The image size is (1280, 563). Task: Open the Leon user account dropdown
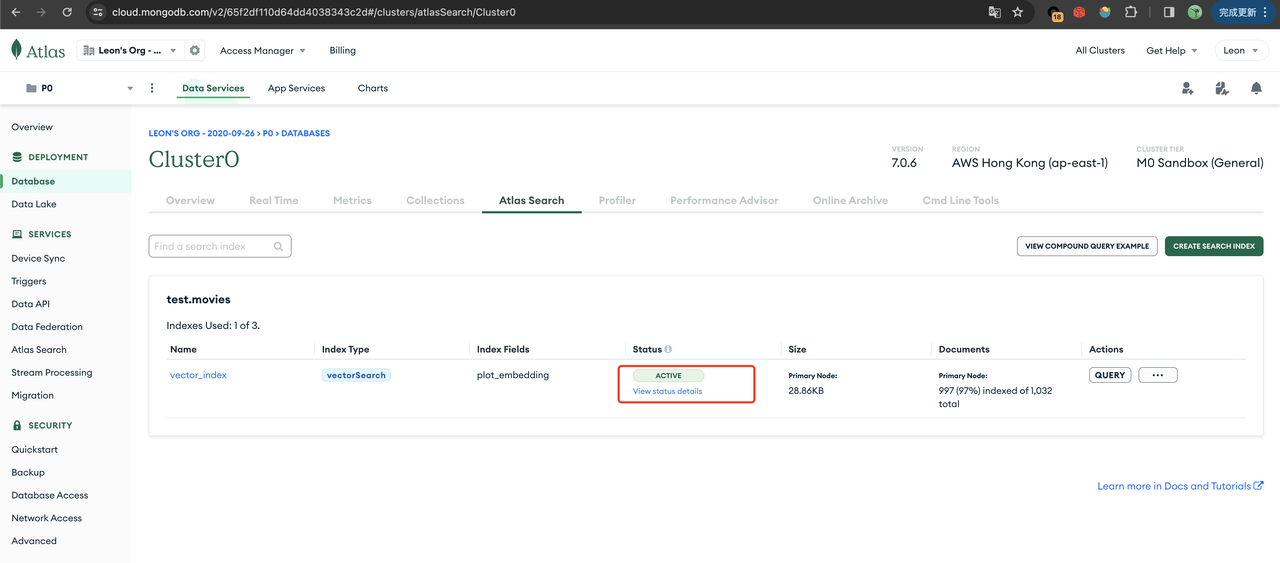pyautogui.click(x=1240, y=51)
